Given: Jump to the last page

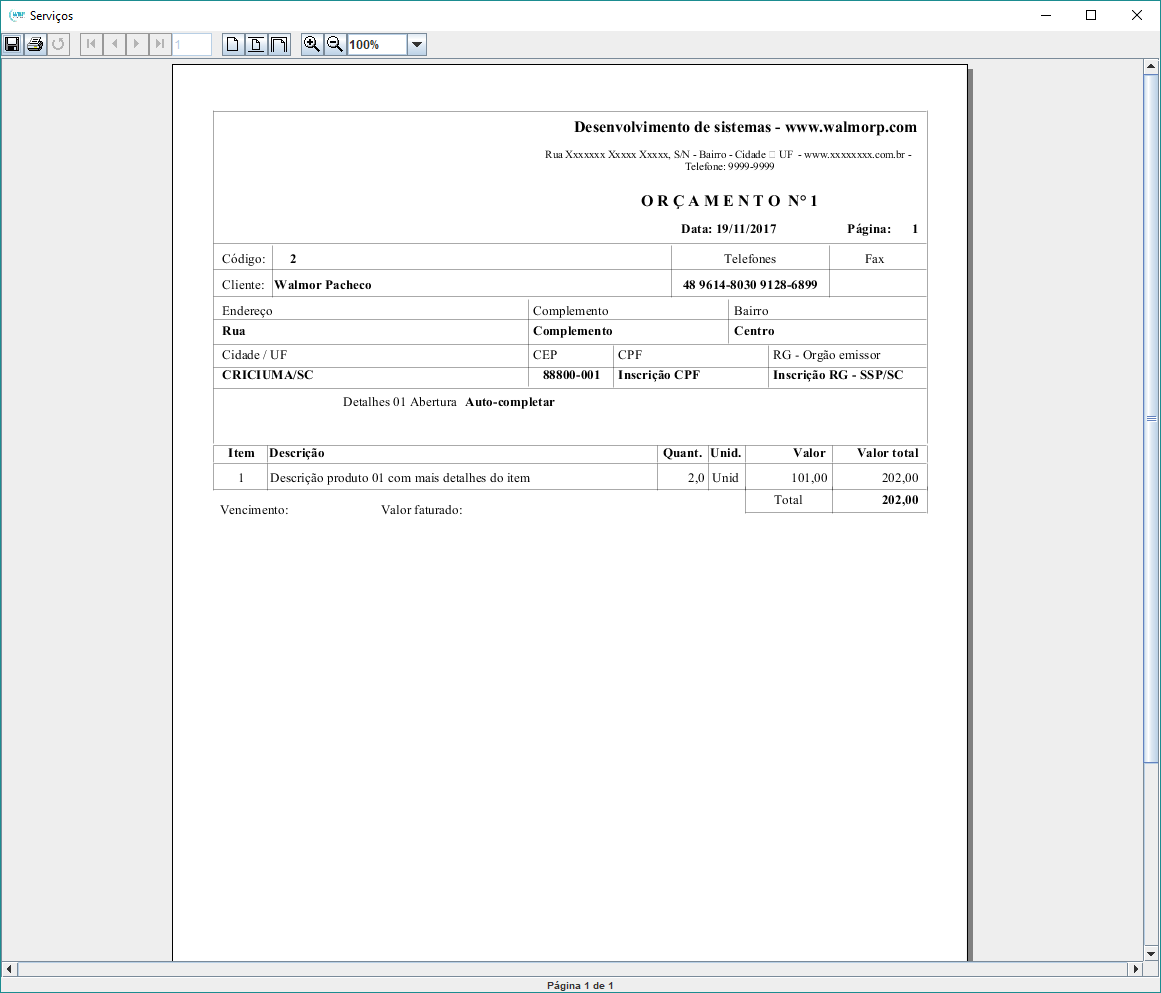Looking at the screenshot, I should (160, 44).
